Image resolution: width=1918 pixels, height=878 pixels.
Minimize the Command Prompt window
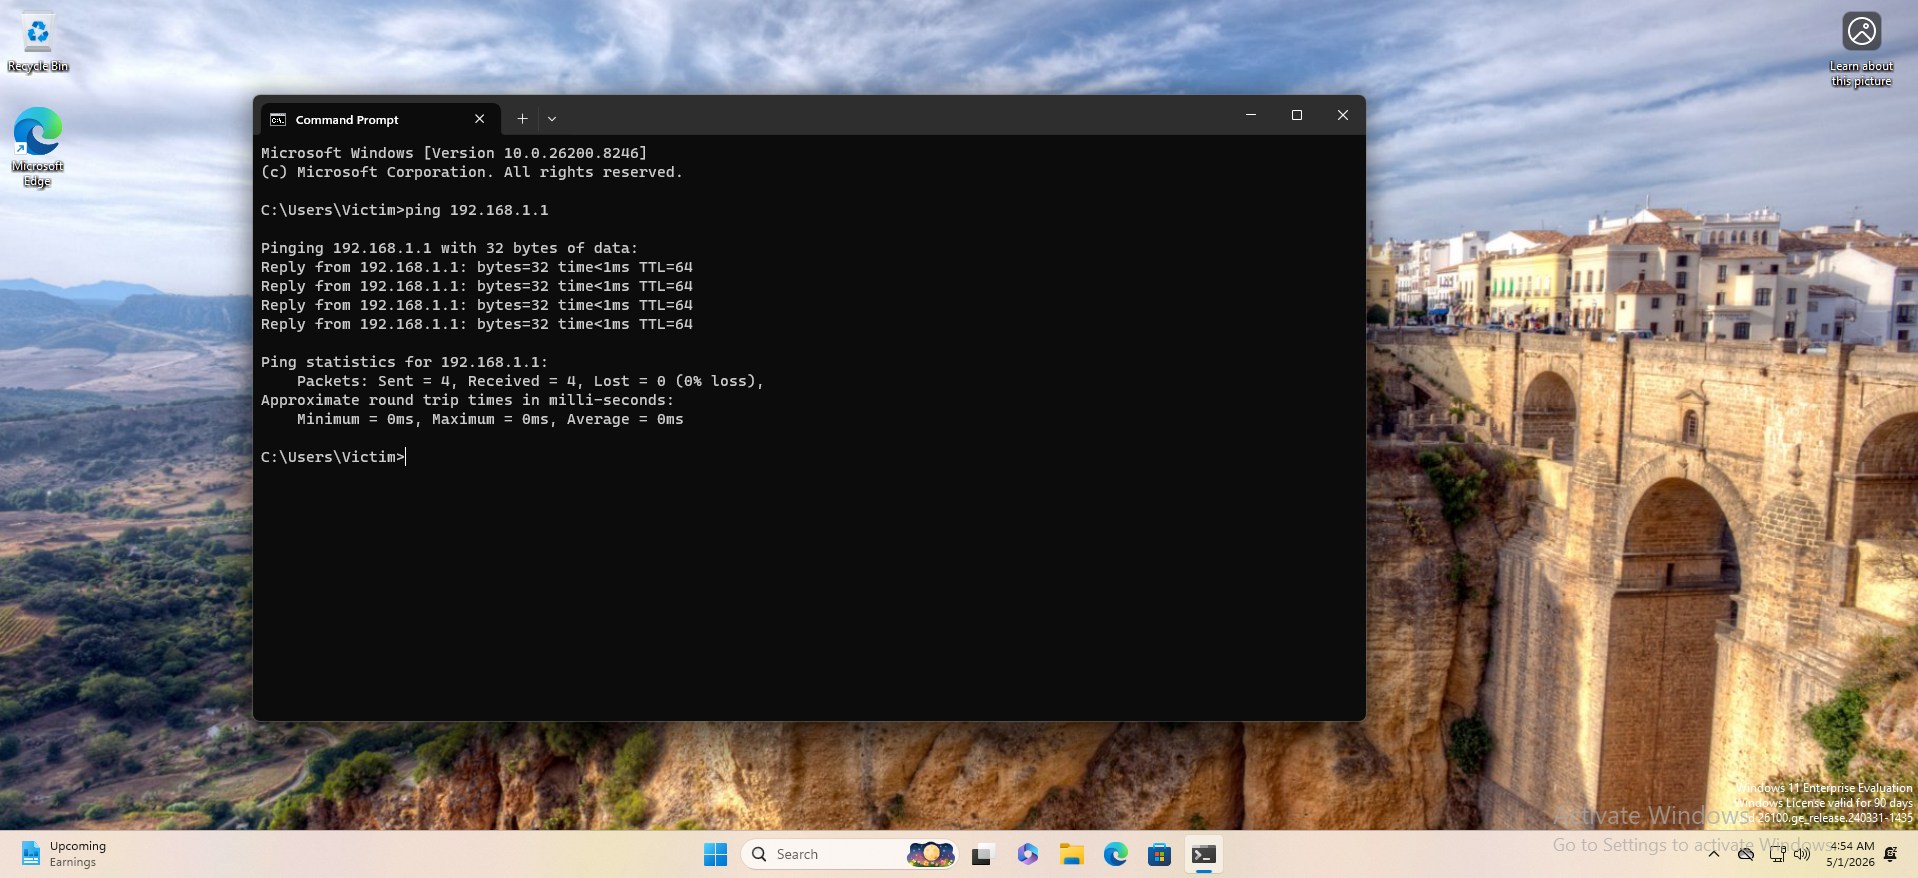coord(1250,115)
